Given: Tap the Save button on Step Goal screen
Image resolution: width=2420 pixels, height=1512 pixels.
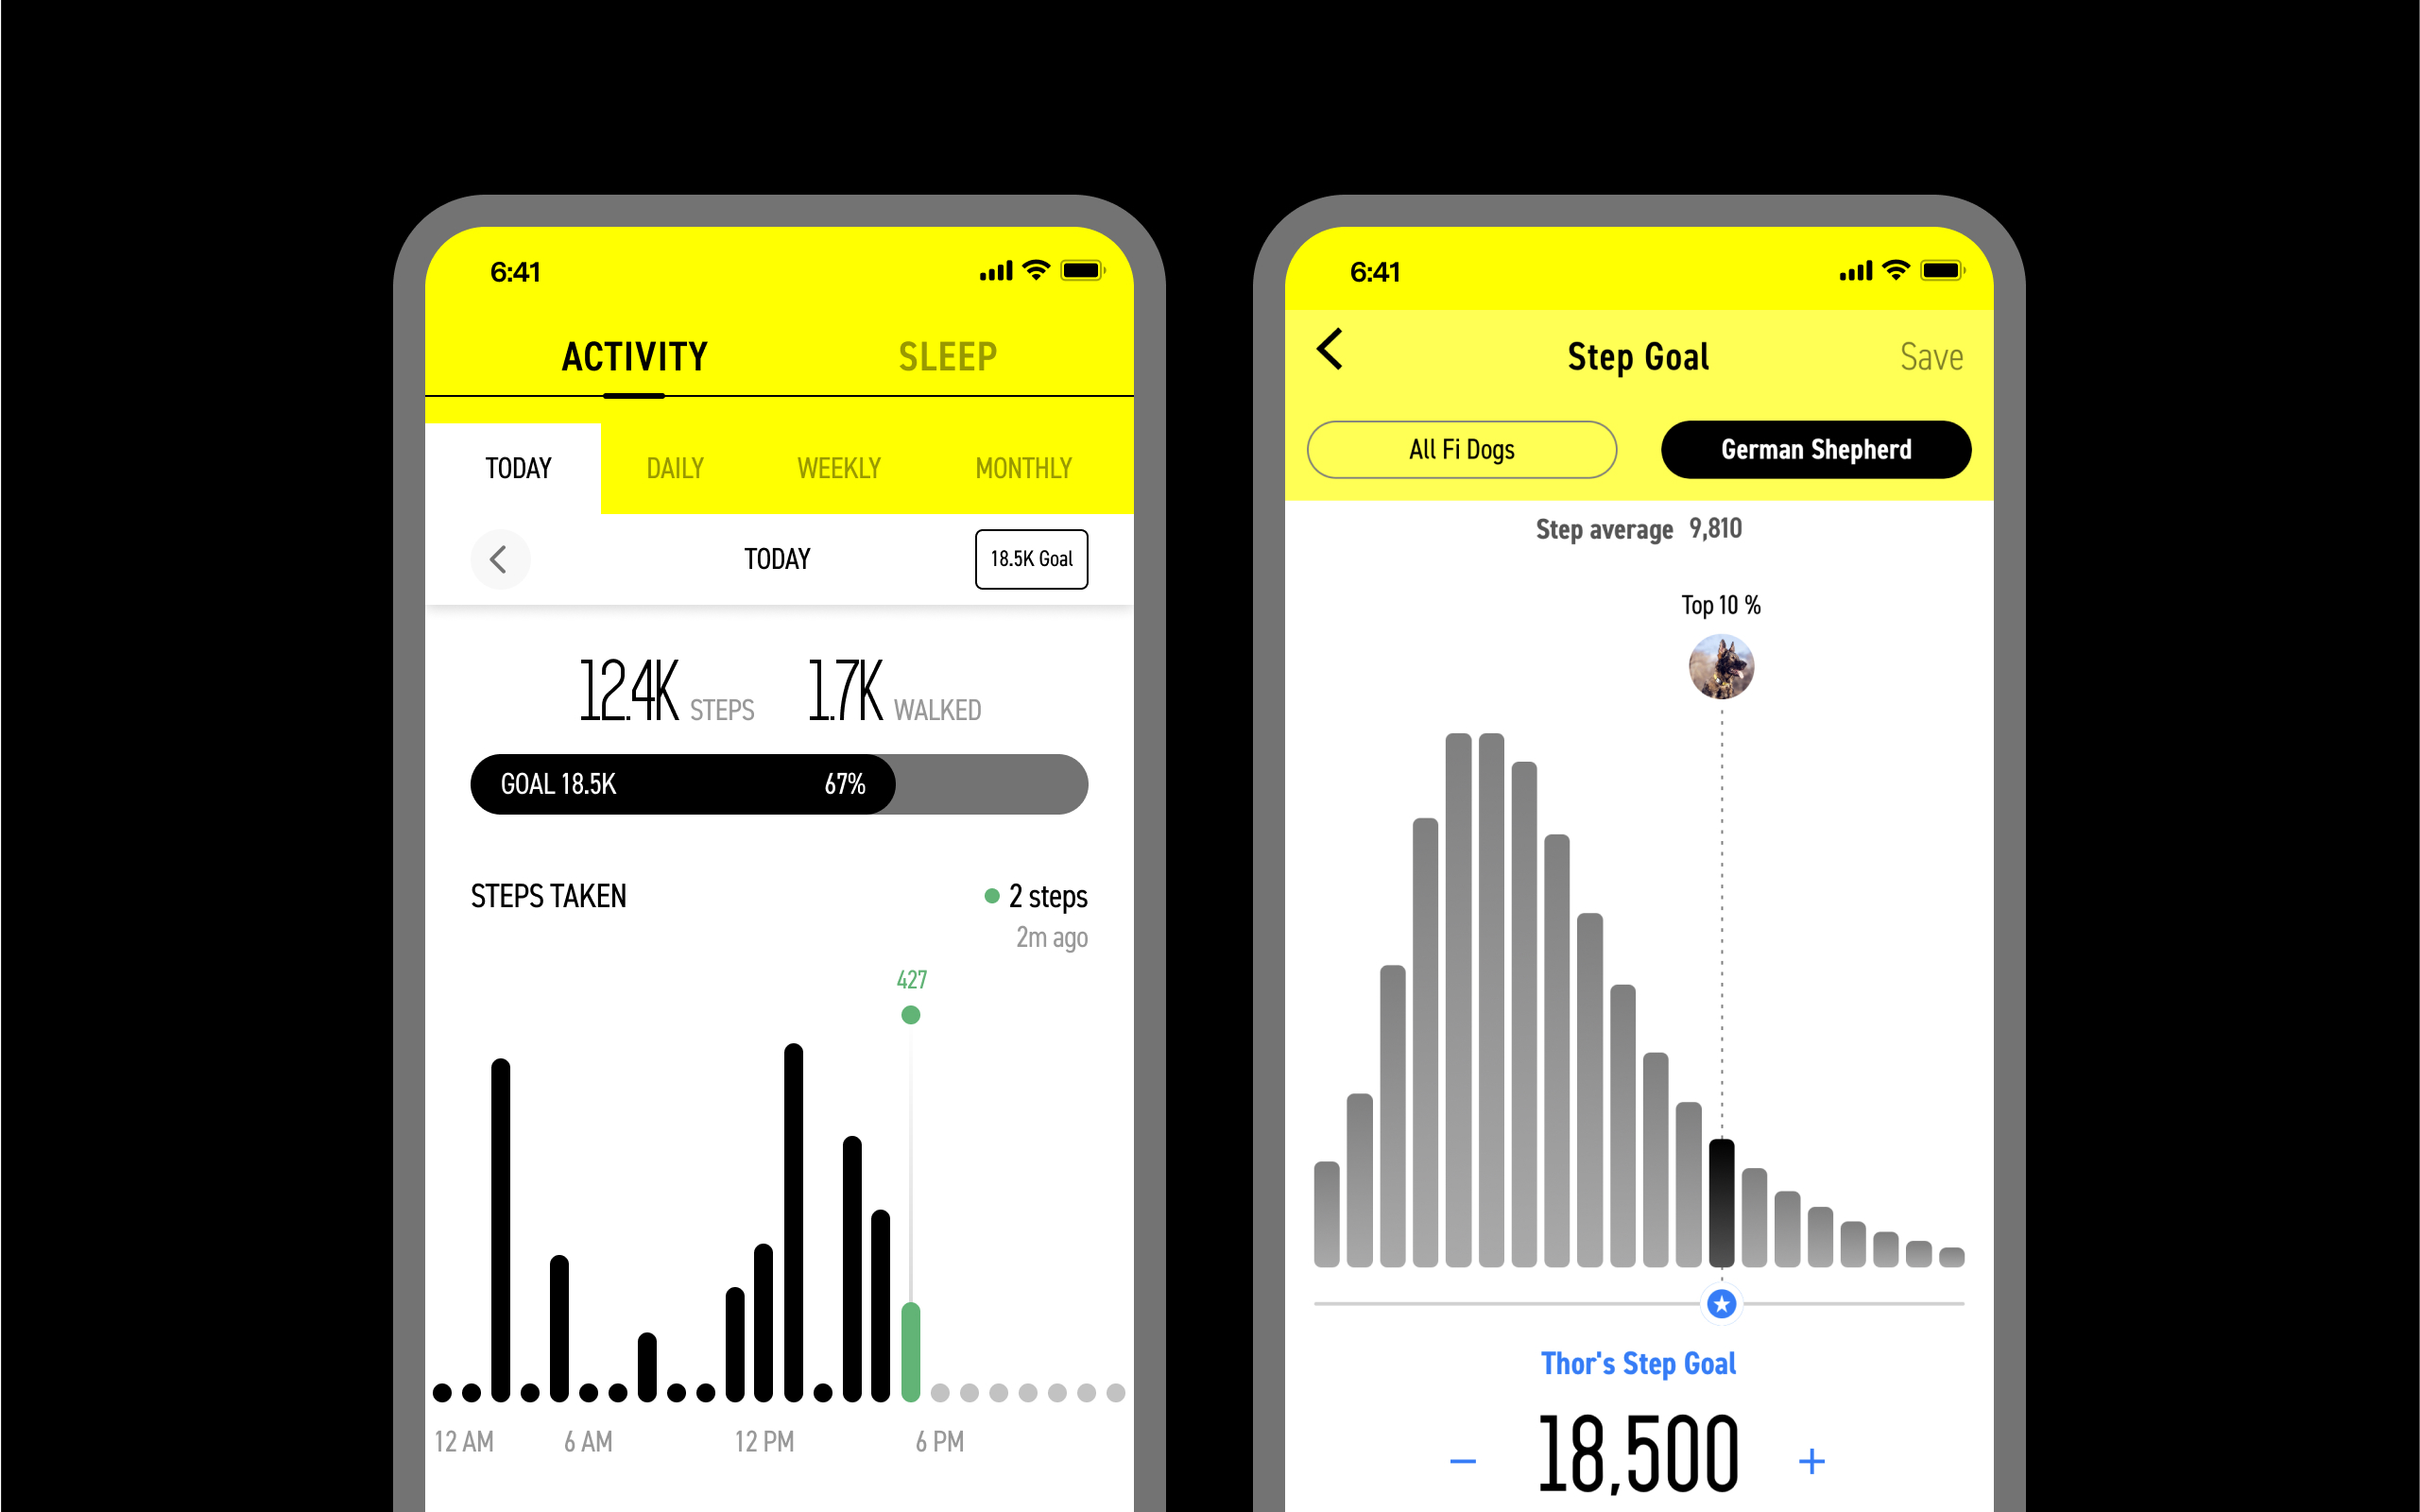Looking at the screenshot, I should (x=1929, y=355).
